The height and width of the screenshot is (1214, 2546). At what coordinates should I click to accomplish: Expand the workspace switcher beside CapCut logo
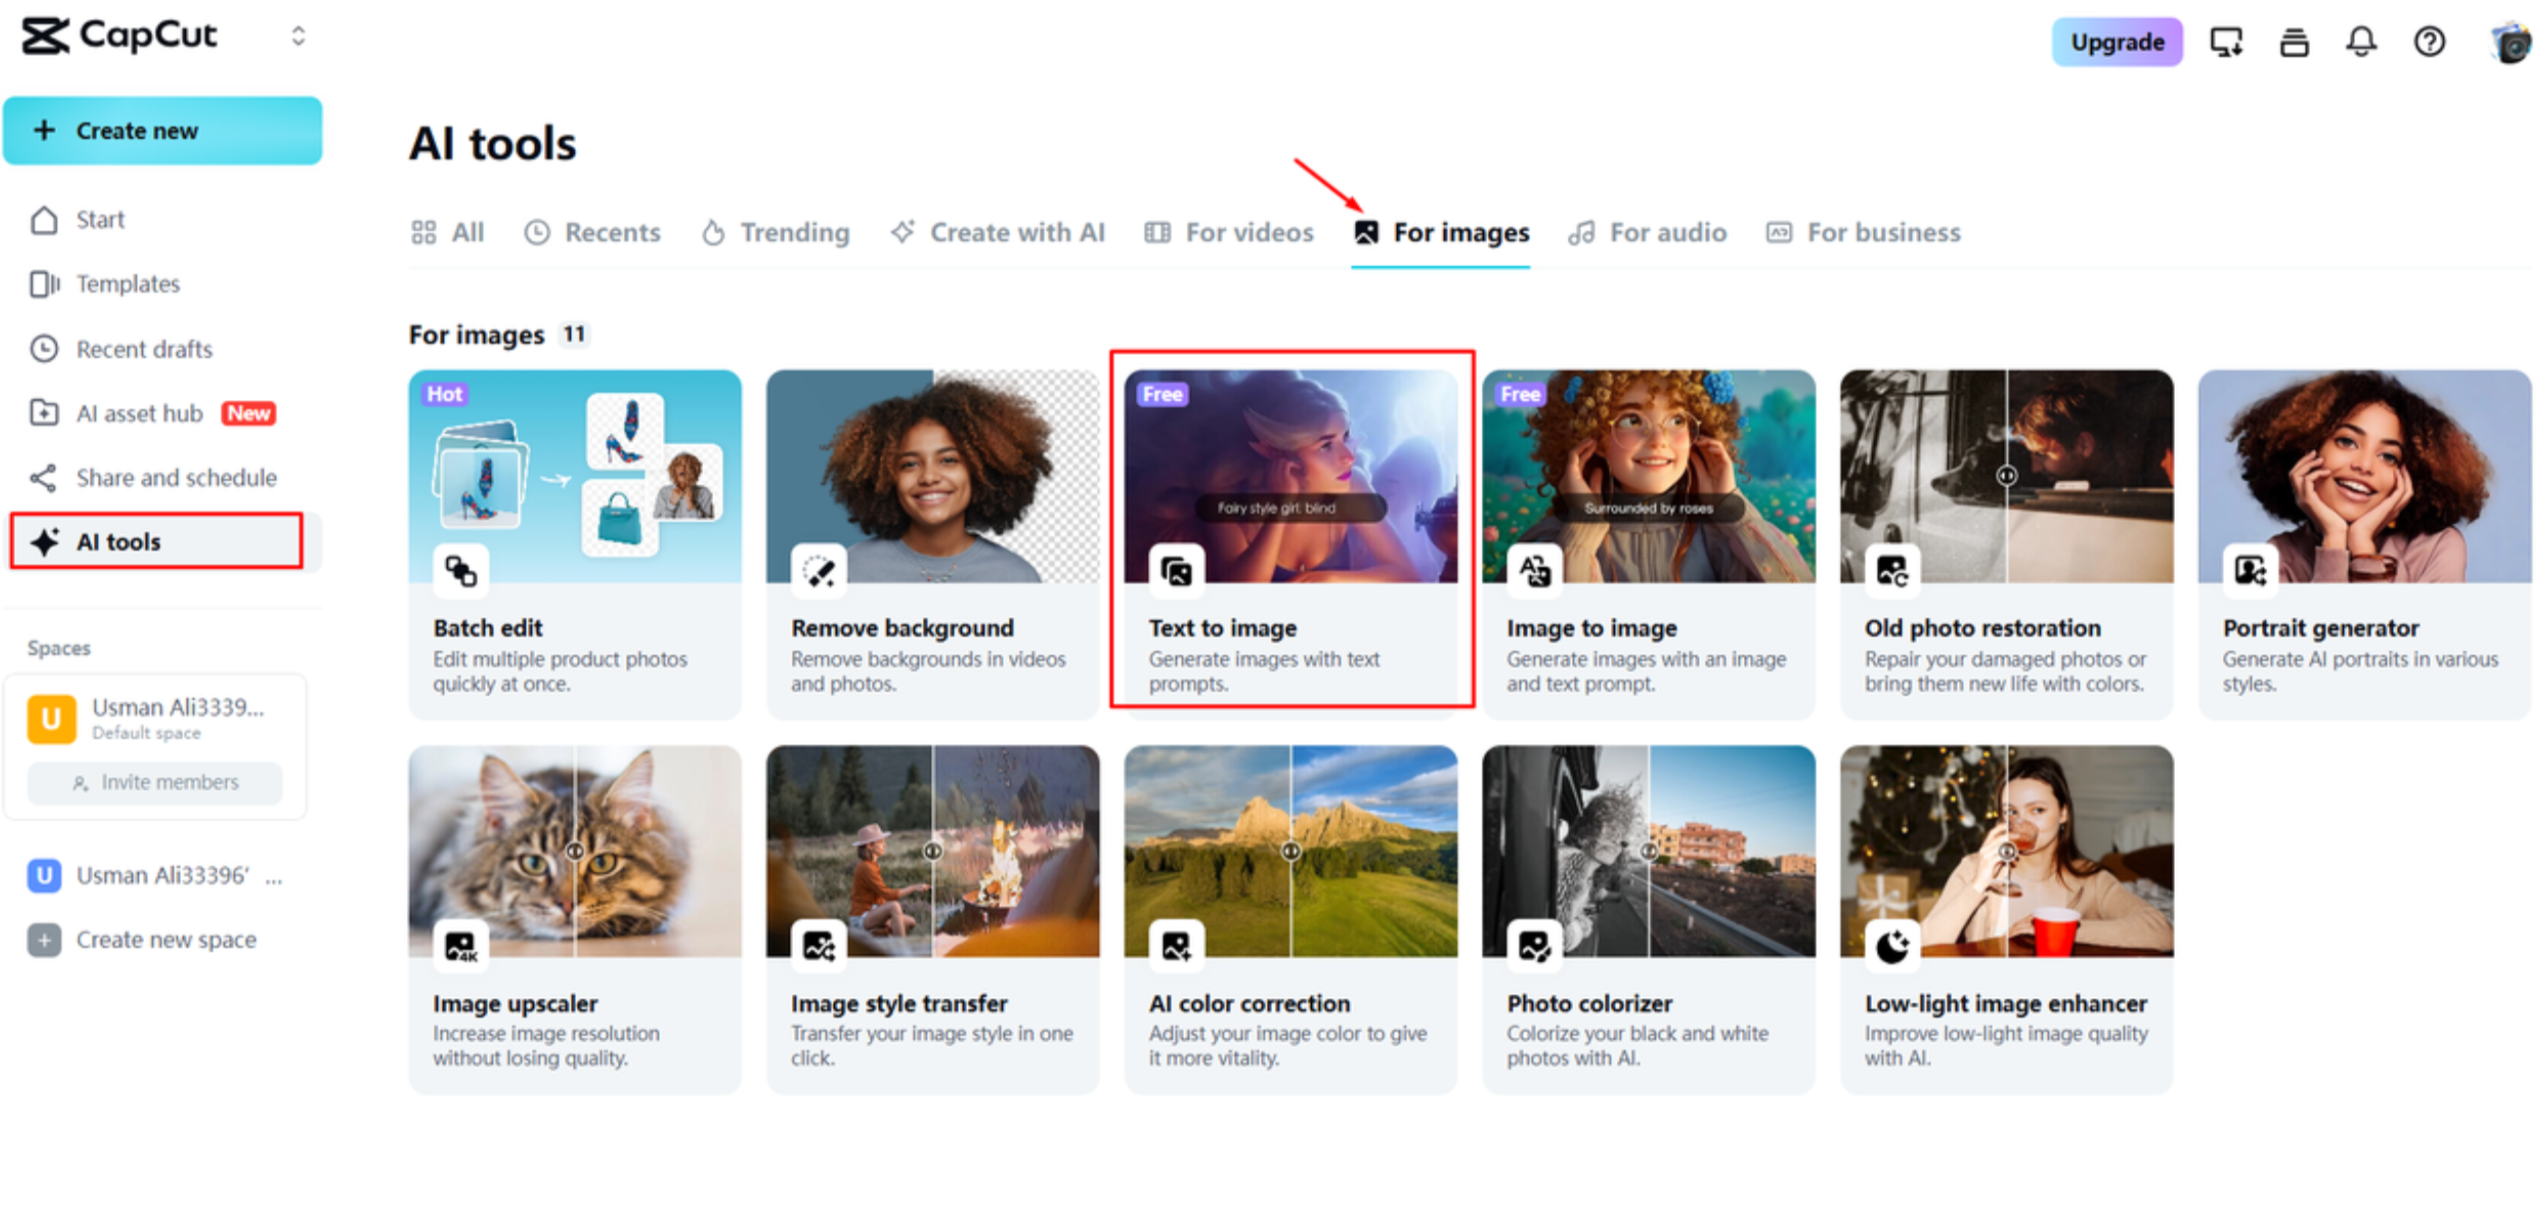298,36
